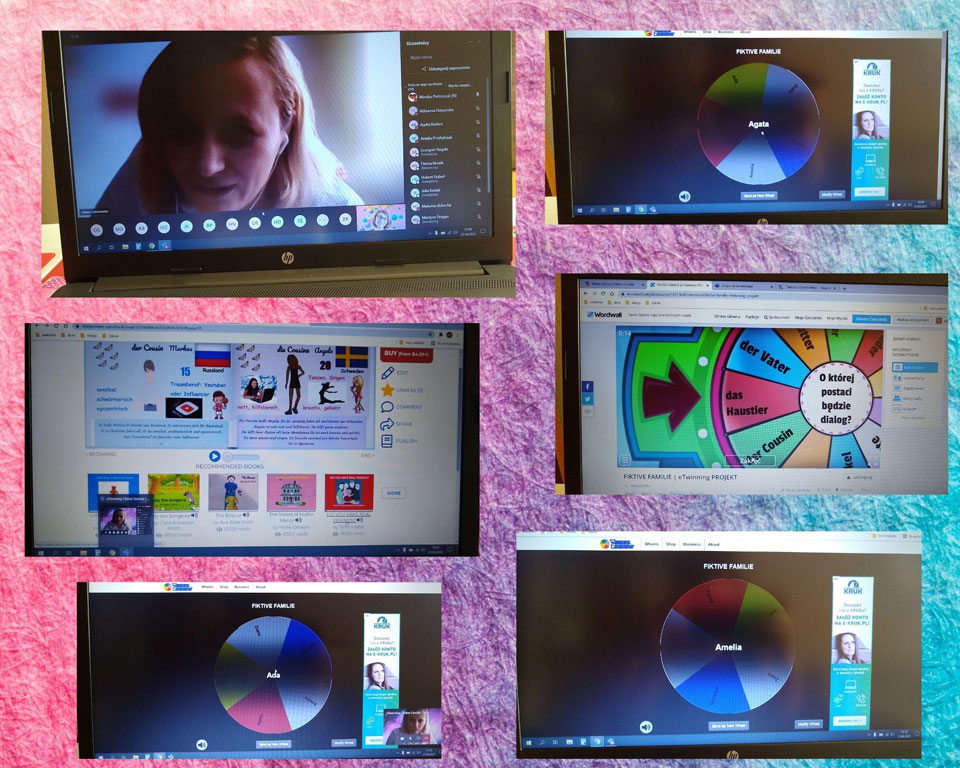Open The Rescue recommended book thumbnail
Screen dimensions: 960x768
[x=234, y=493]
